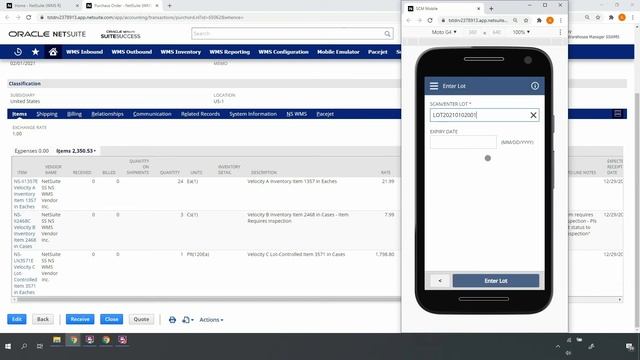Click the global search magnifier icon
The image size is (640, 360).
[387, 34]
